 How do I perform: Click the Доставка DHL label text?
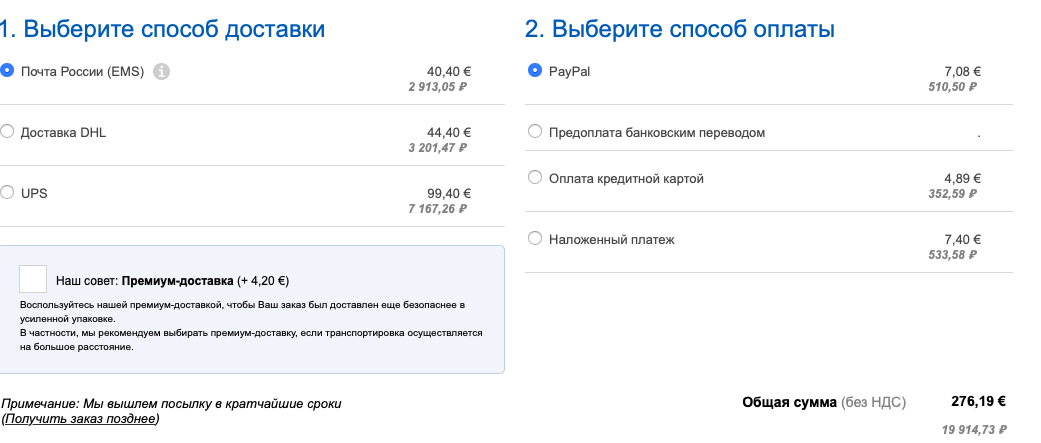pyautogui.click(x=63, y=132)
